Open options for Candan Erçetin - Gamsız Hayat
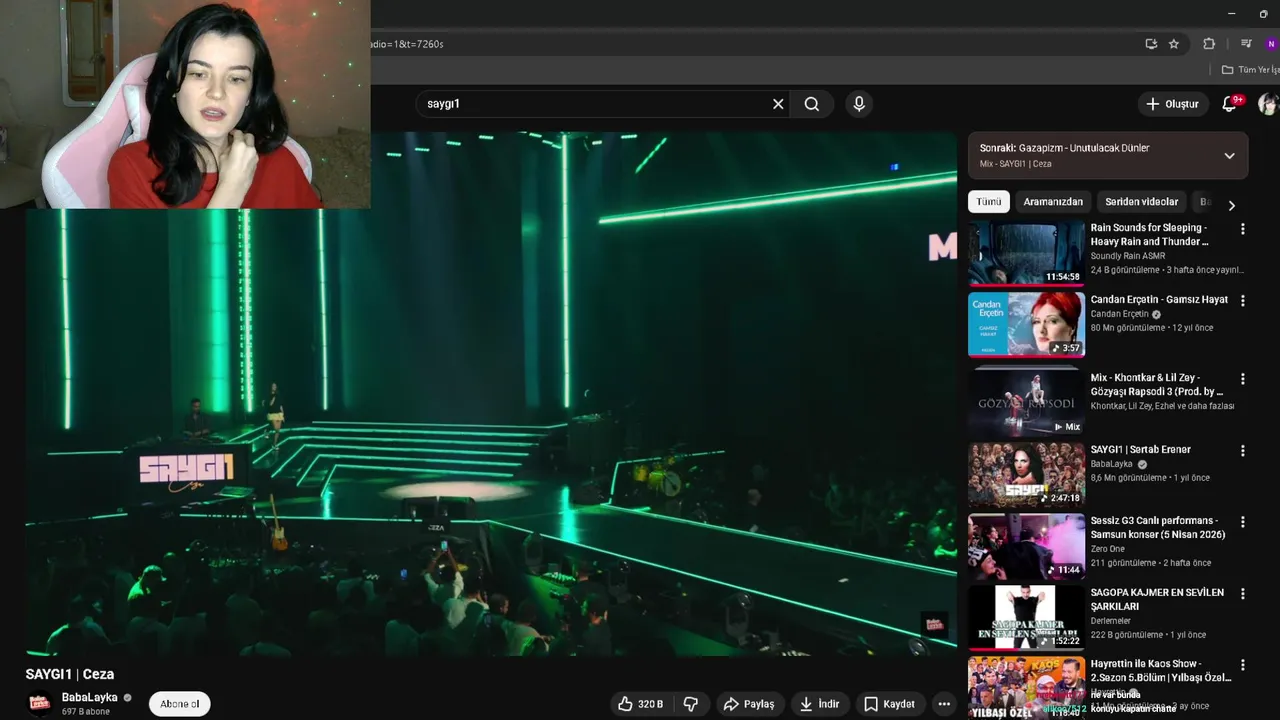Image resolution: width=1280 pixels, height=720 pixels. pos(1243,301)
